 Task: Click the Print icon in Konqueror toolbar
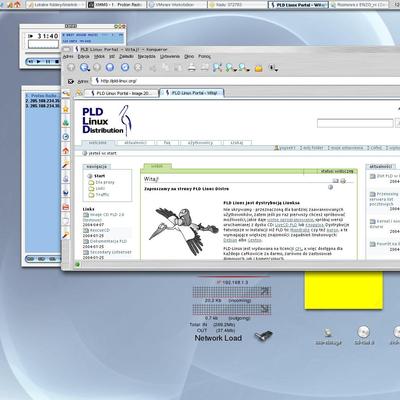click(191, 68)
